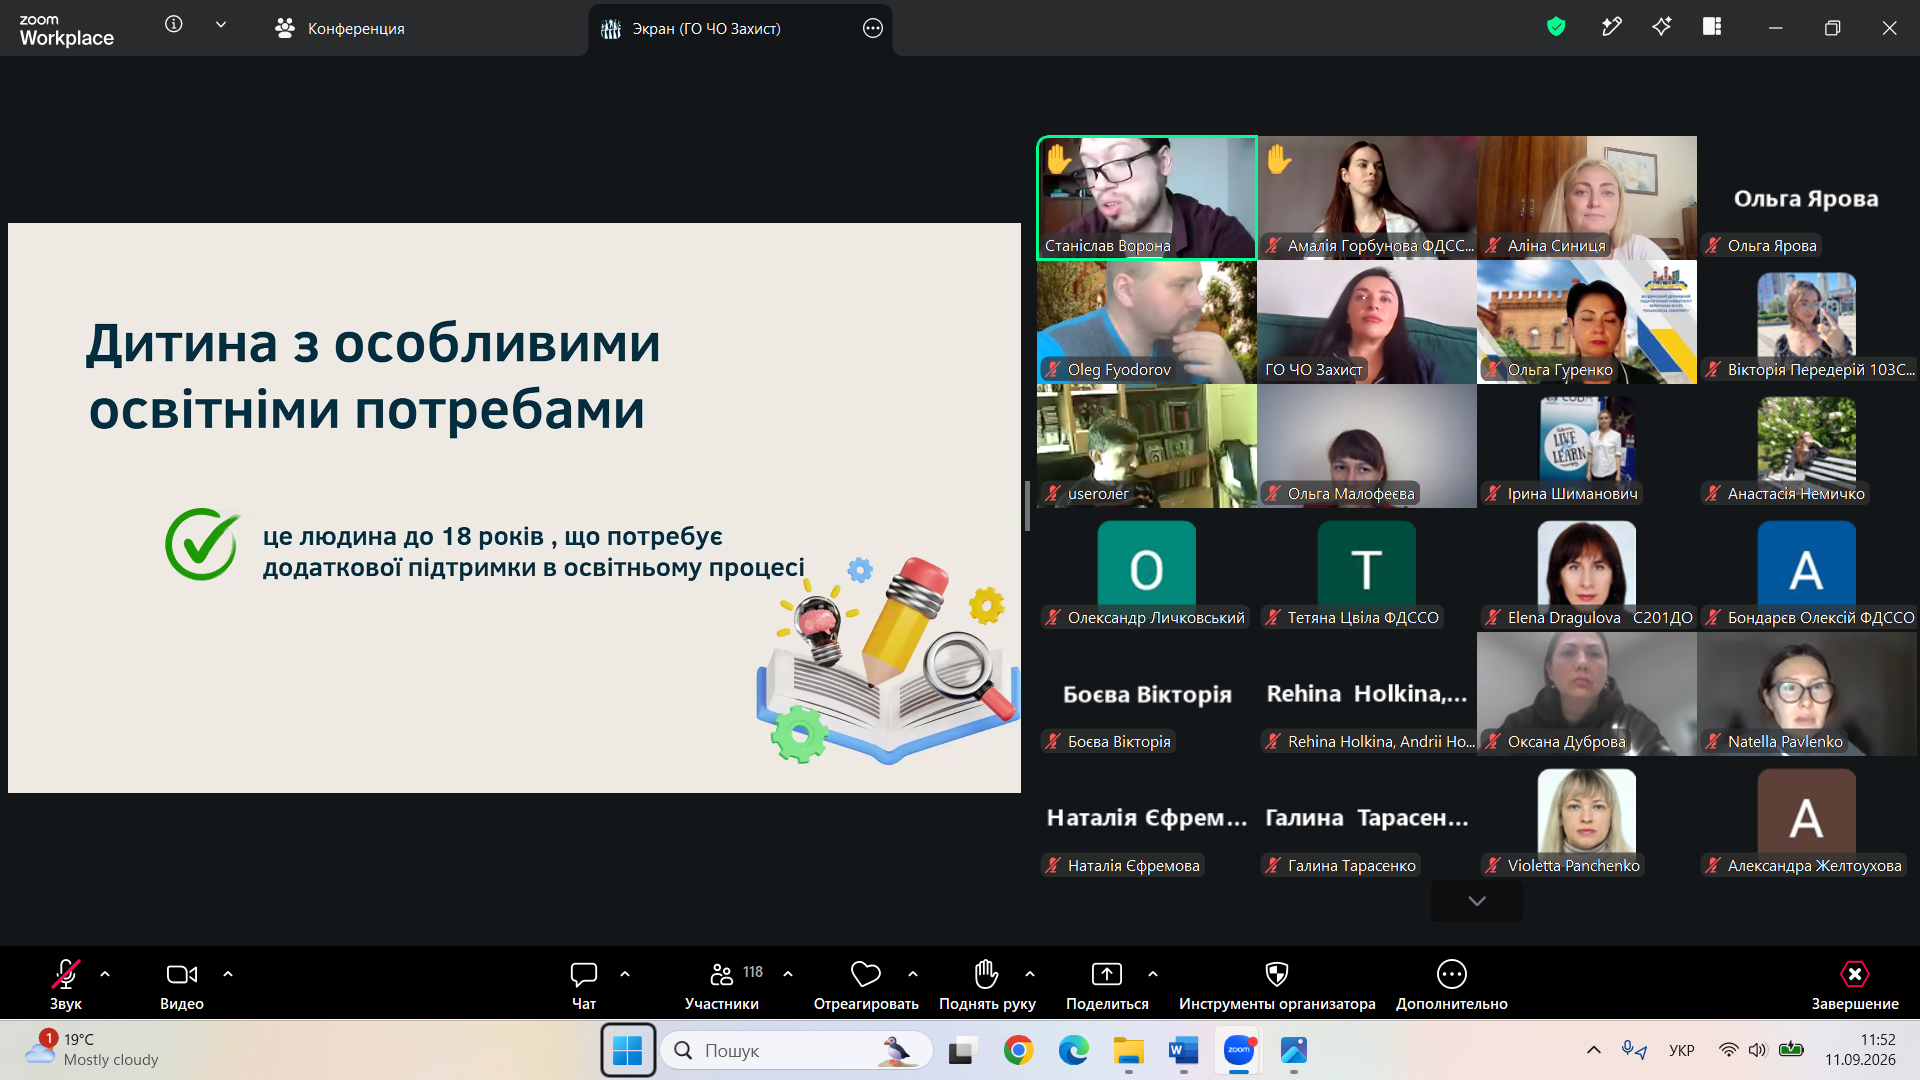
Task: Show more participants with down chevron
Action: tap(1477, 901)
